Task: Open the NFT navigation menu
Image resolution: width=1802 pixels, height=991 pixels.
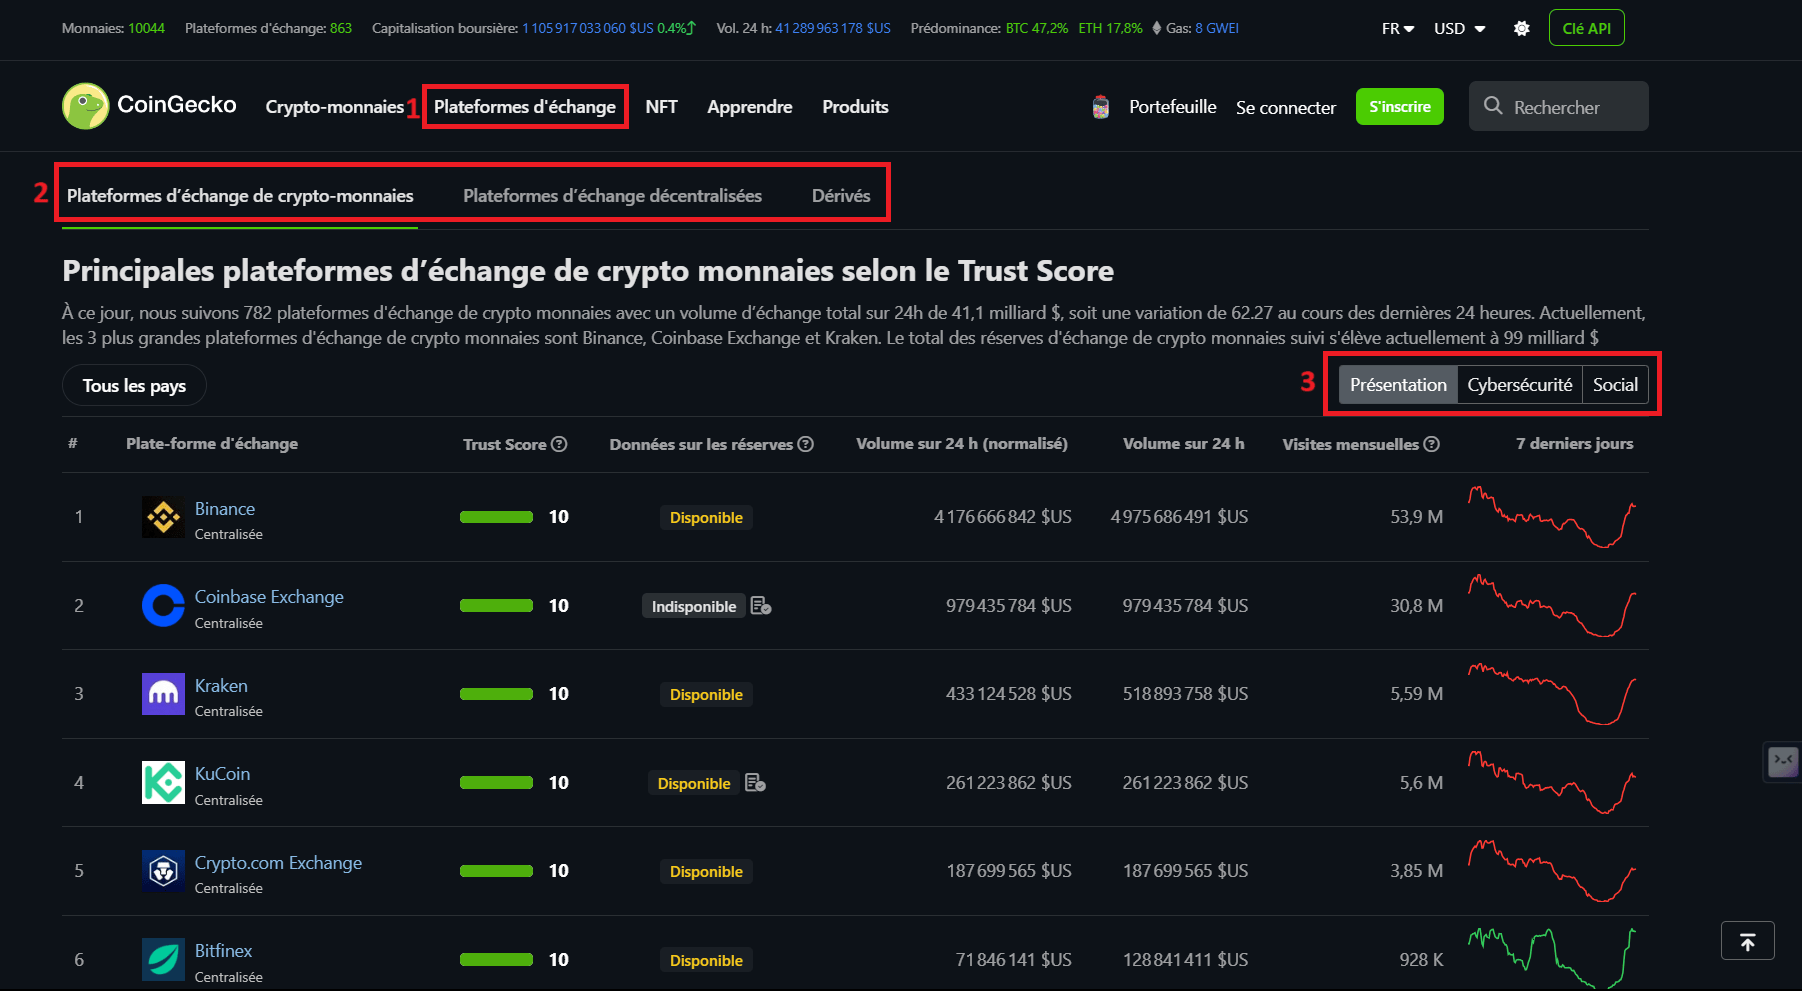Action: pyautogui.click(x=661, y=107)
